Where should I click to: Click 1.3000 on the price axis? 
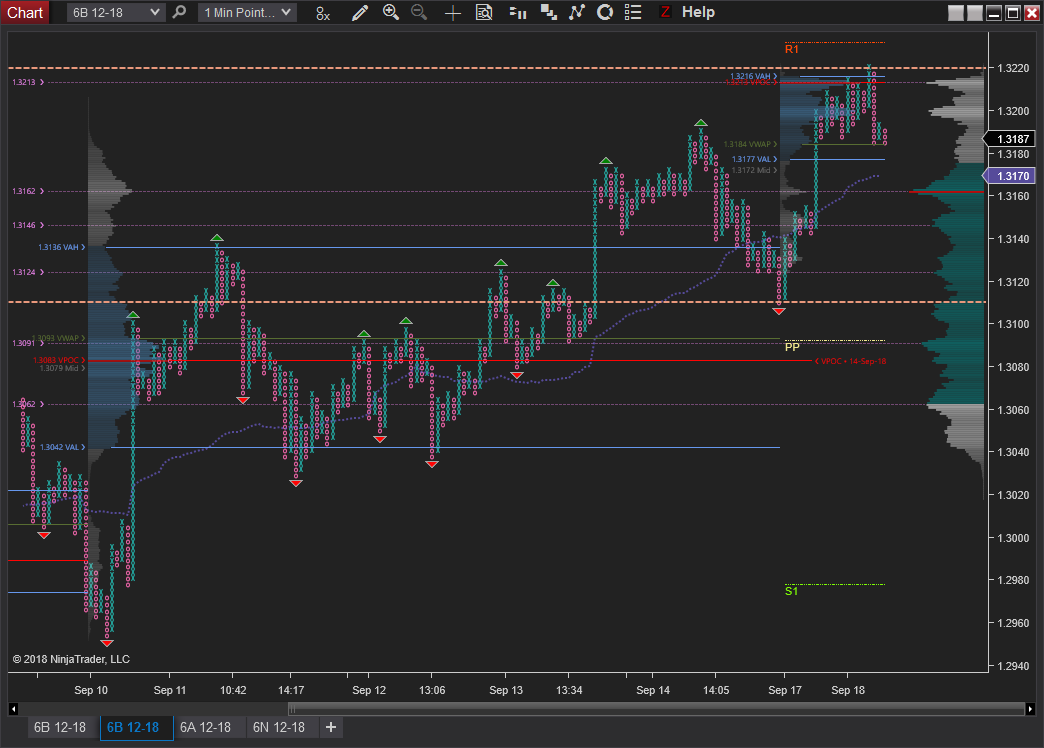(1013, 538)
